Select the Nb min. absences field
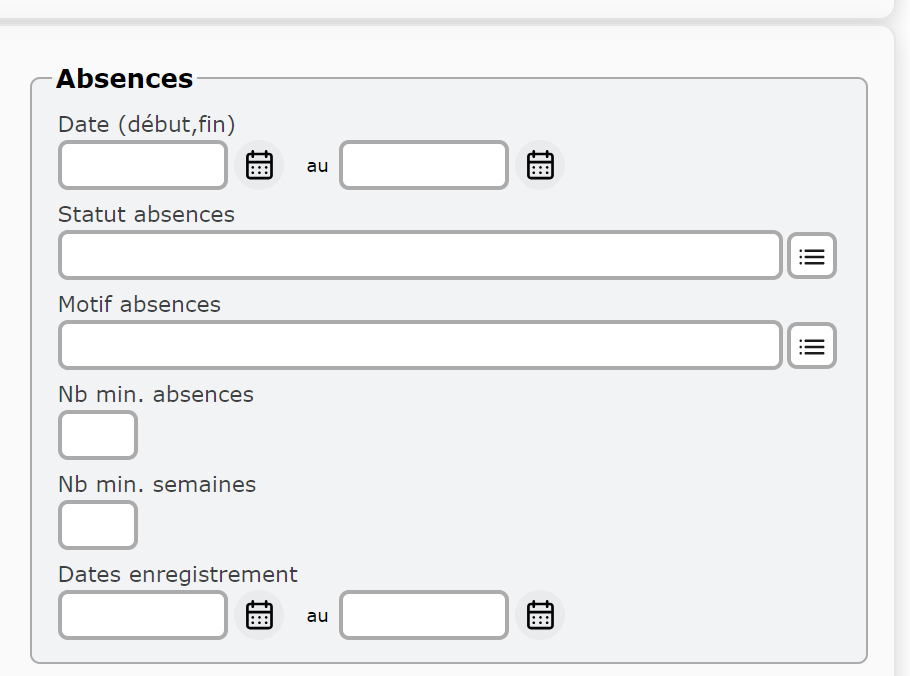The width and height of the screenshot is (910, 676). tap(98, 435)
